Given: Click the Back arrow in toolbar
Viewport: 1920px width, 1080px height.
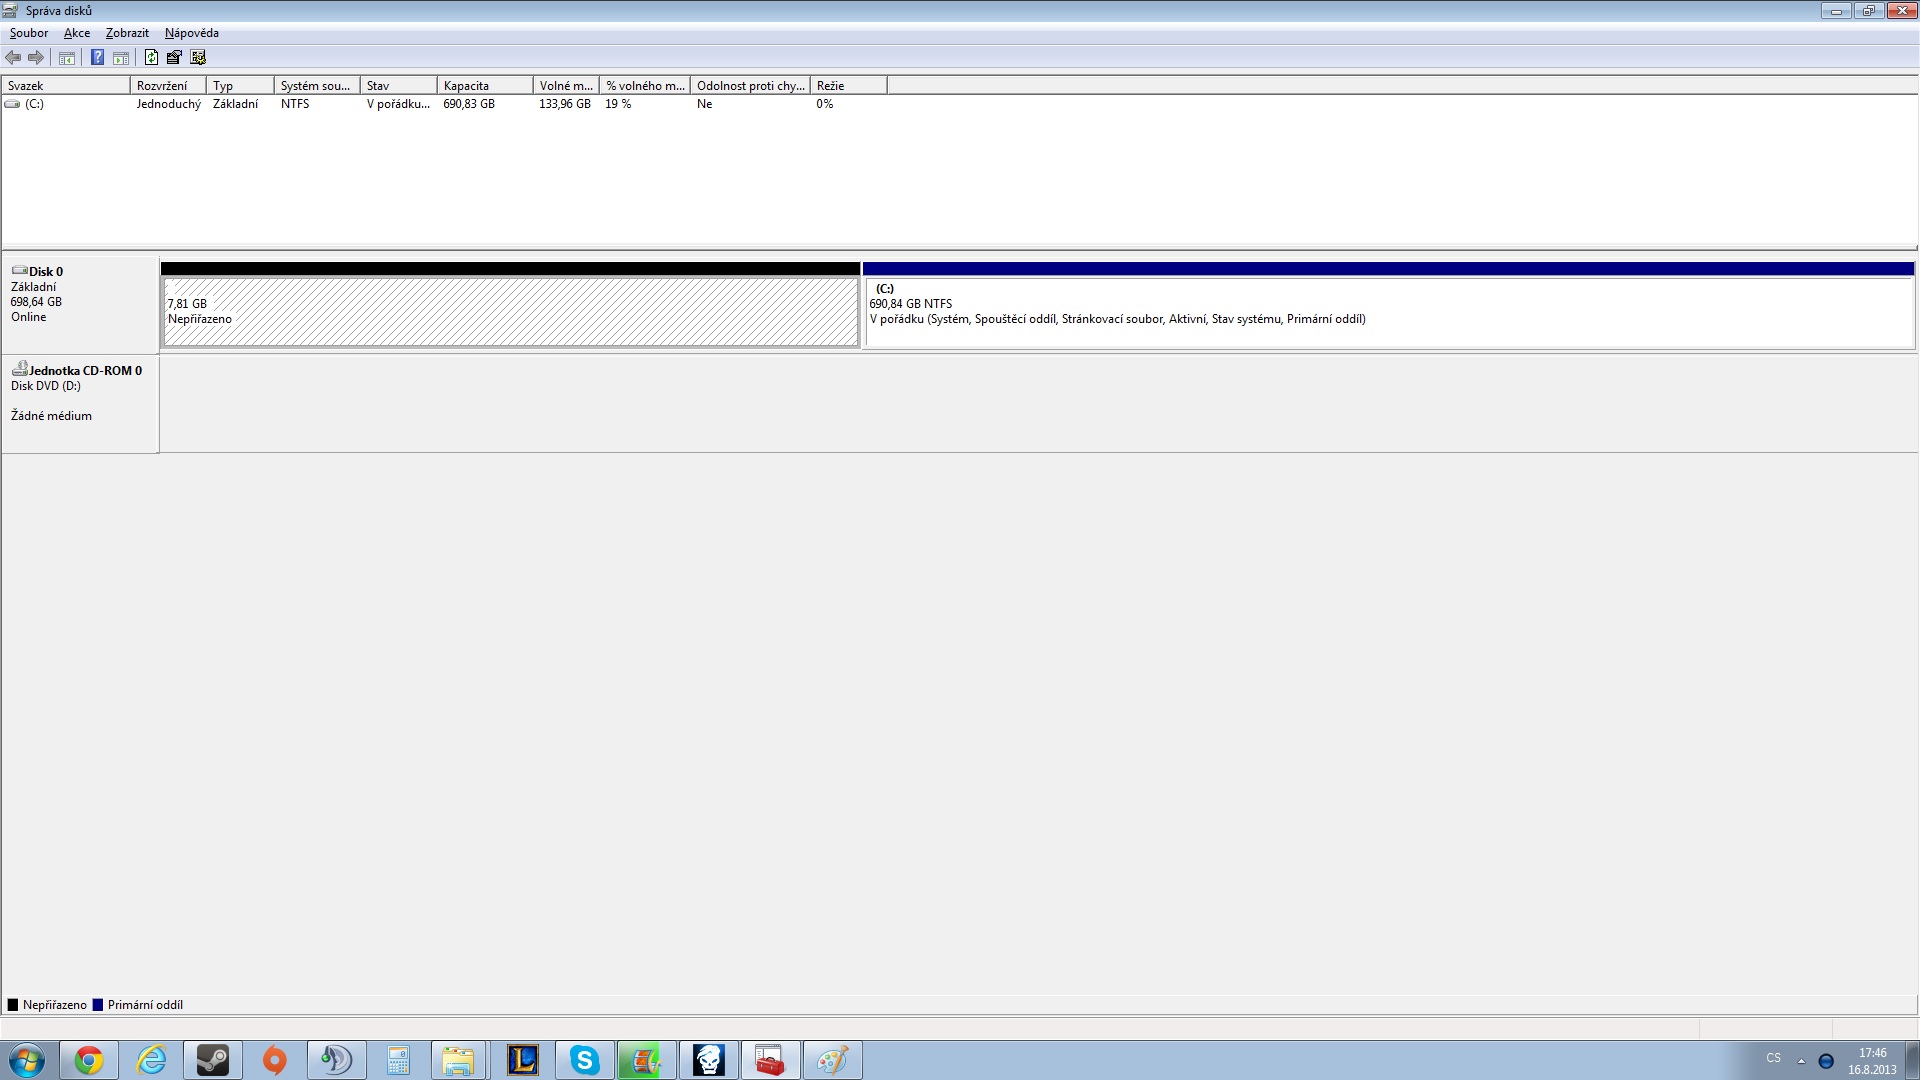Looking at the screenshot, I should pos(13,58).
